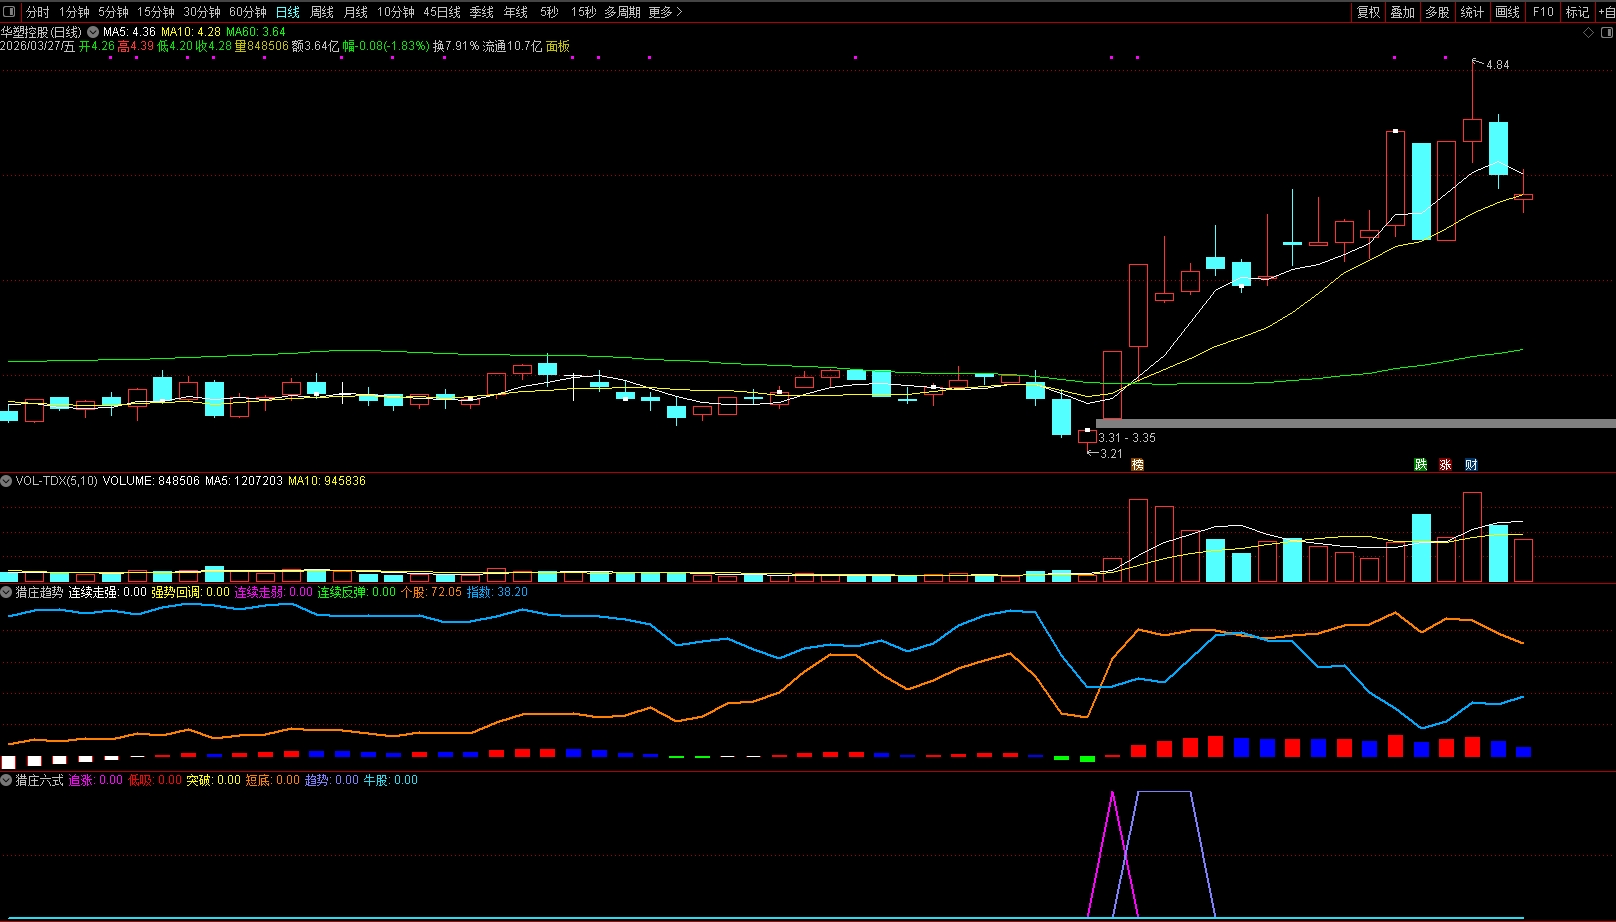
Task: Click the 叠加 overlay button
Action: (x=1403, y=12)
